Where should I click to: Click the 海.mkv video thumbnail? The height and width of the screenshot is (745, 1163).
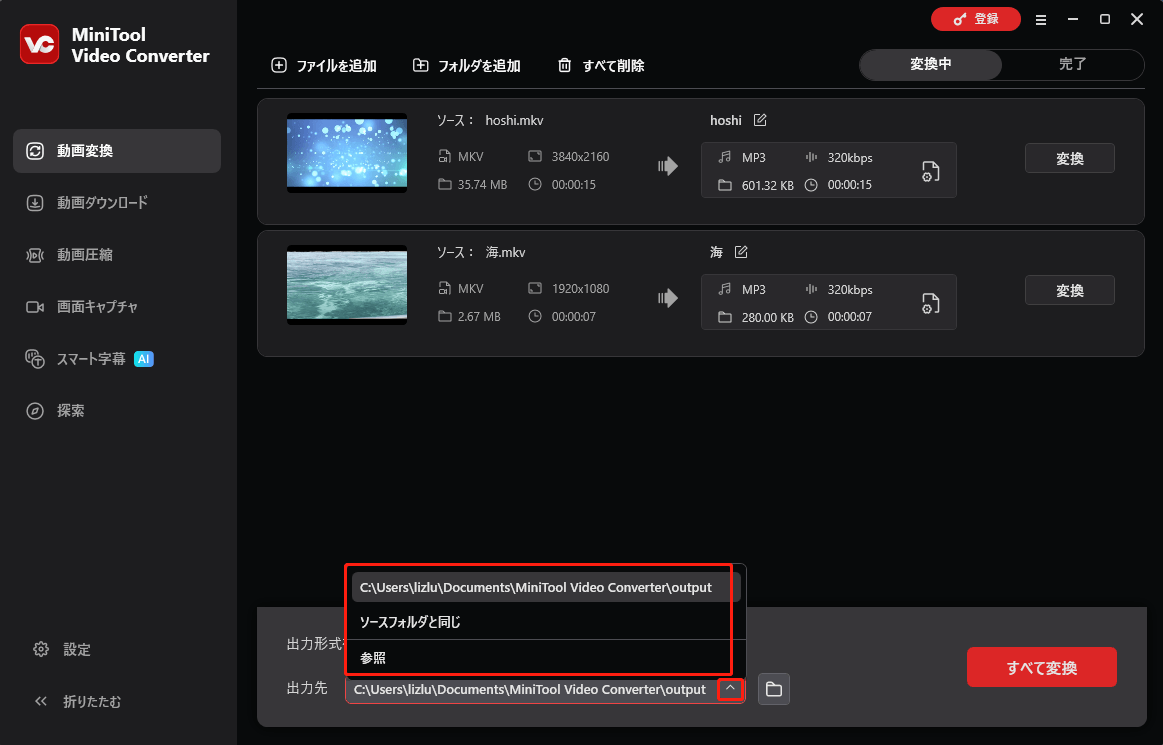pos(347,285)
